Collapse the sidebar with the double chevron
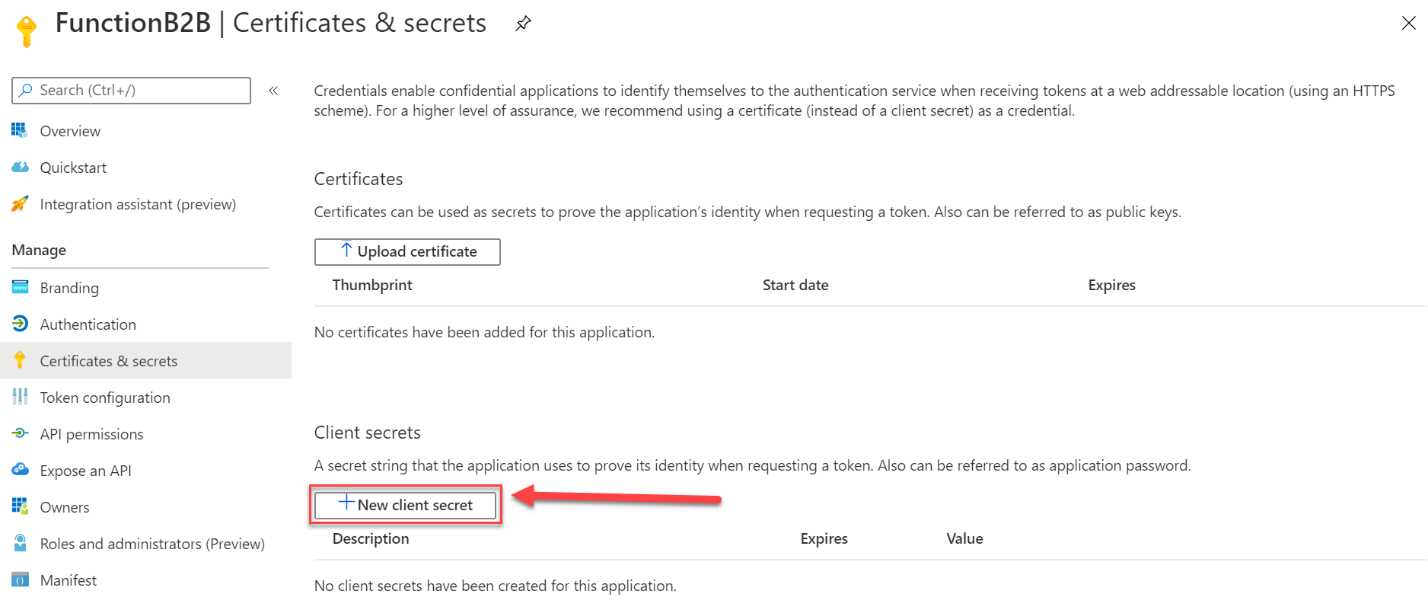Screen dimensions: 1428x610 point(272,90)
